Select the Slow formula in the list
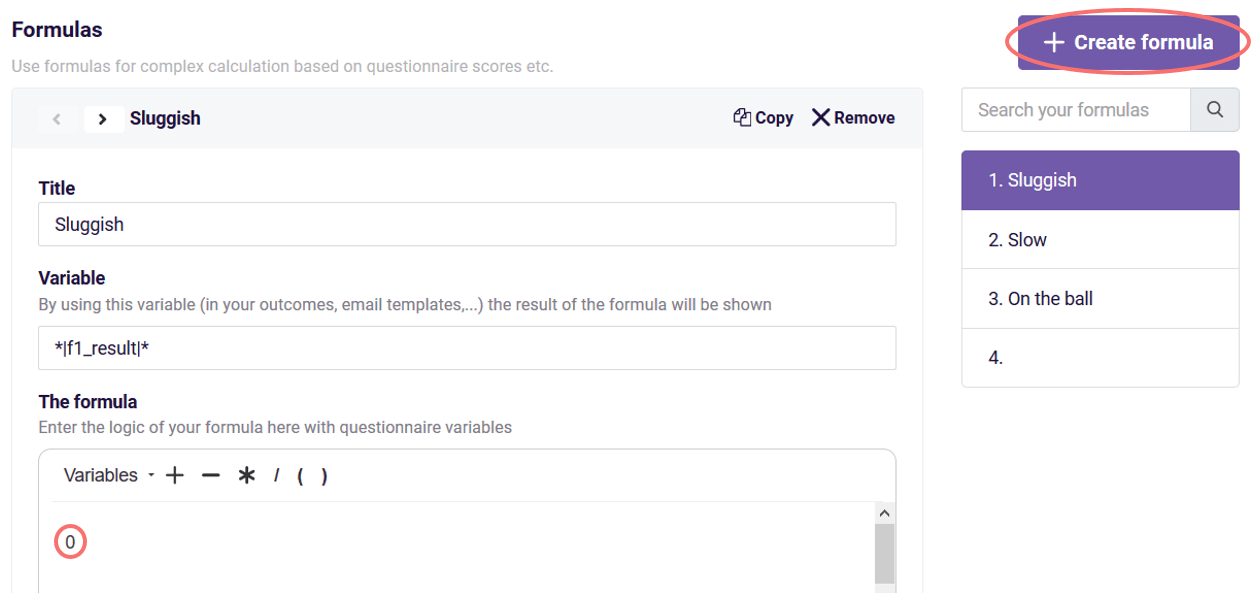Screen dimensions: 1256x593 coord(1100,239)
